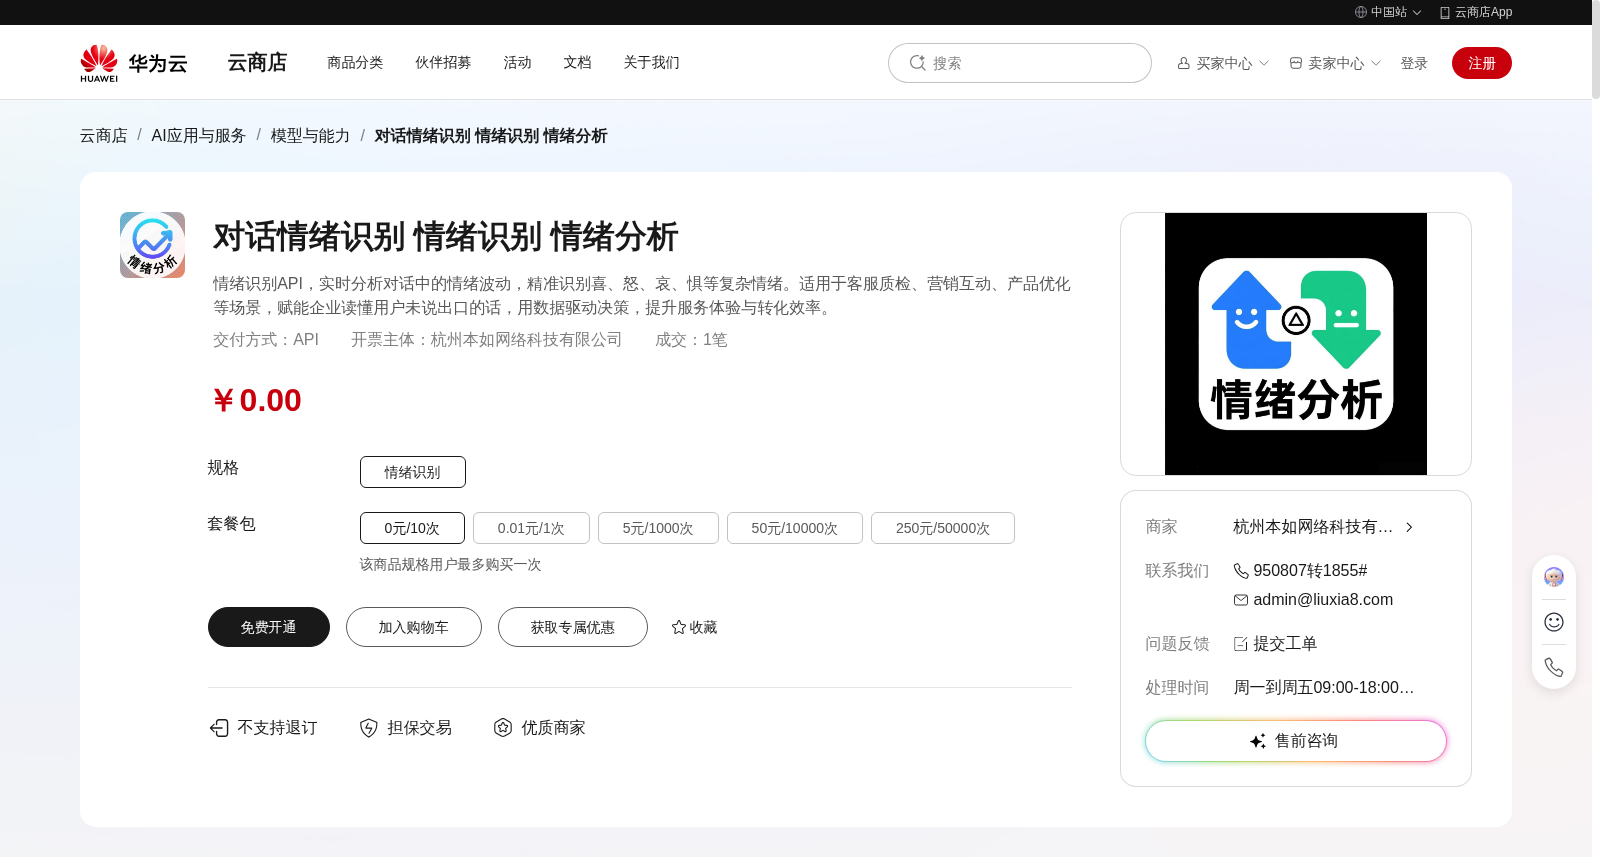Click the 周一到周五09:00-18:00 hours text
Image resolution: width=1600 pixels, height=857 pixels.
coord(1324,688)
